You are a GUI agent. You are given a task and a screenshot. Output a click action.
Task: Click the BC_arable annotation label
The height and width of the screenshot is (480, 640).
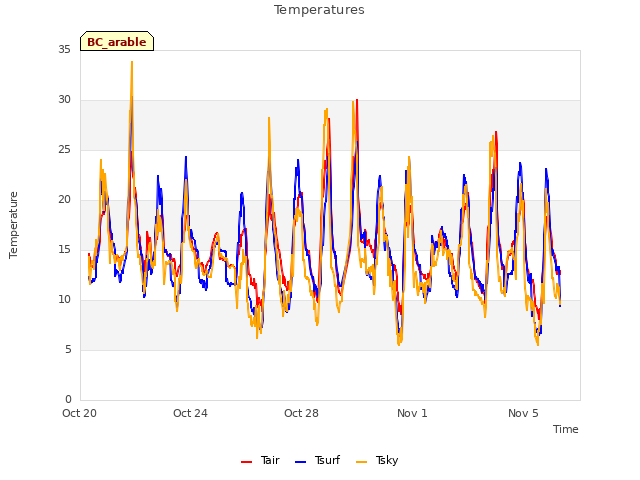pos(117,41)
